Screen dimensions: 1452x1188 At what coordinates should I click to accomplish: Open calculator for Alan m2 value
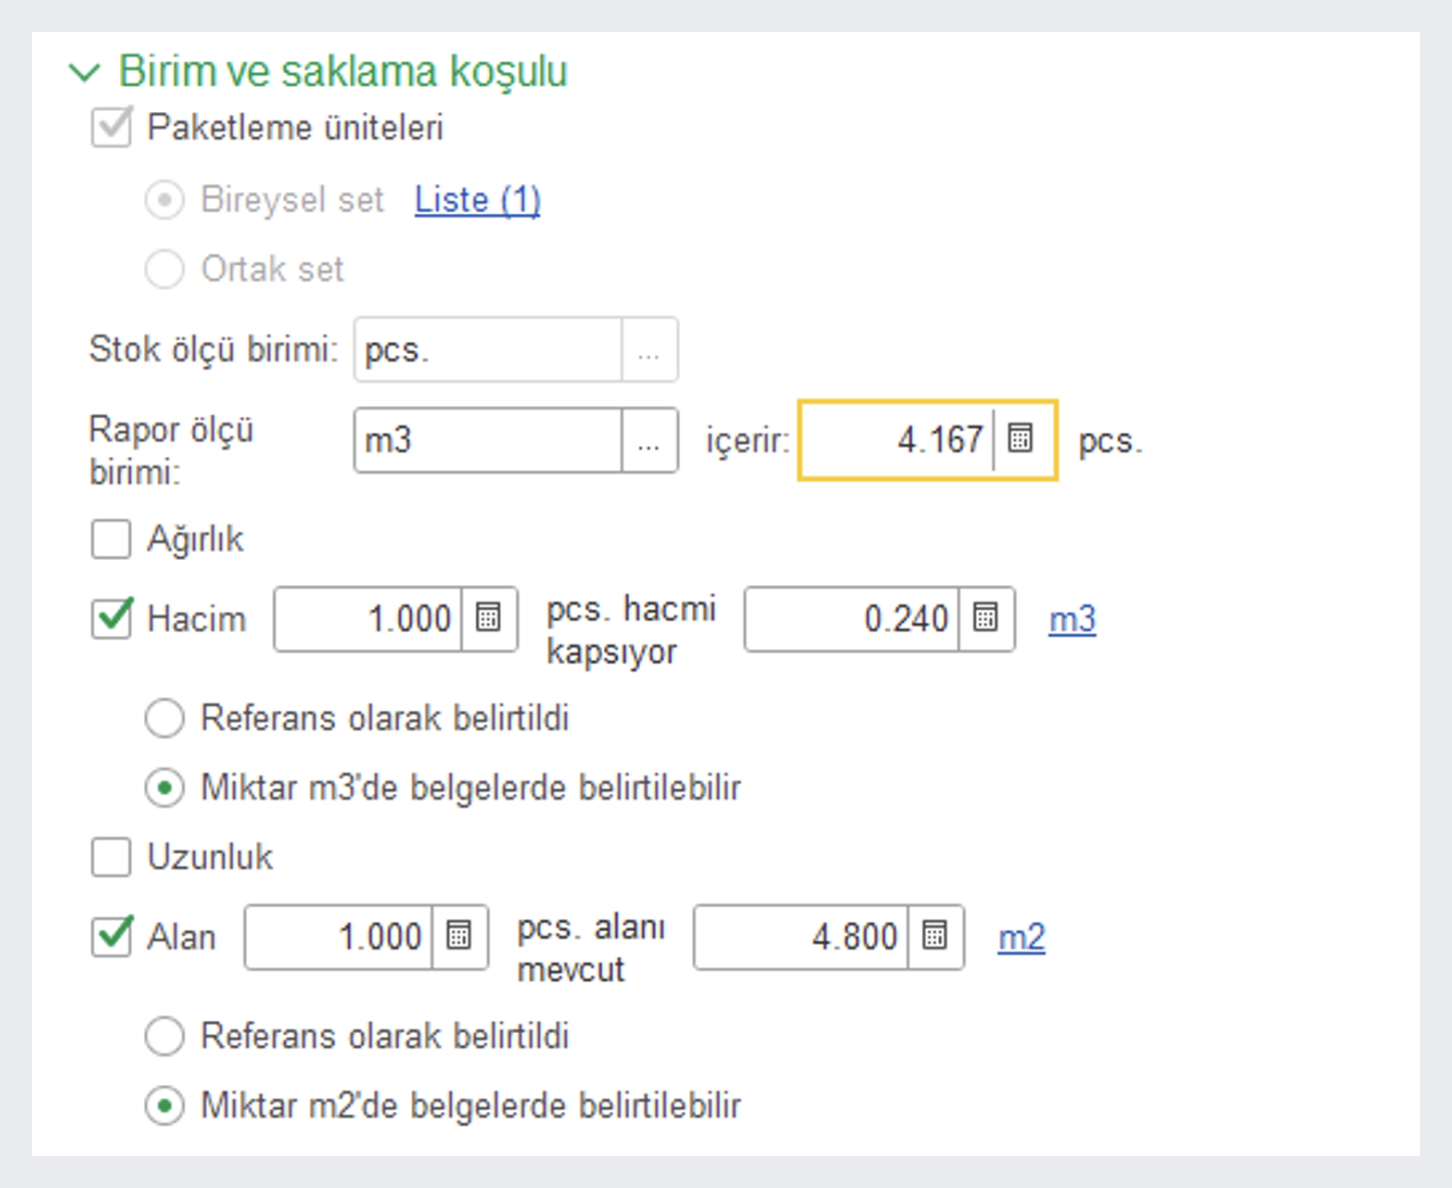tap(935, 936)
